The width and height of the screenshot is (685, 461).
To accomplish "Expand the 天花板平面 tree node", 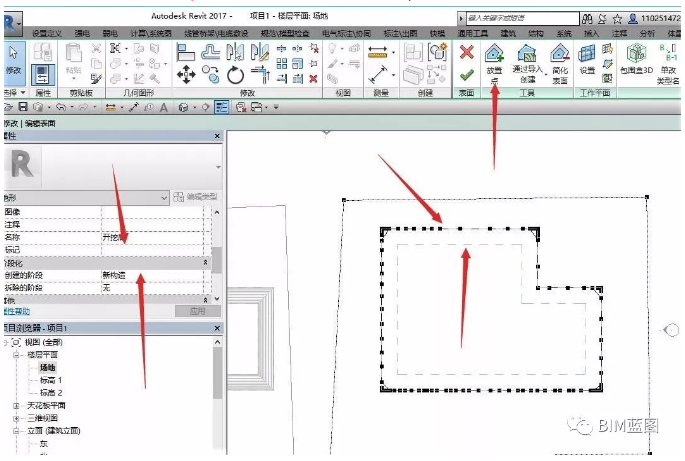I will coord(16,406).
